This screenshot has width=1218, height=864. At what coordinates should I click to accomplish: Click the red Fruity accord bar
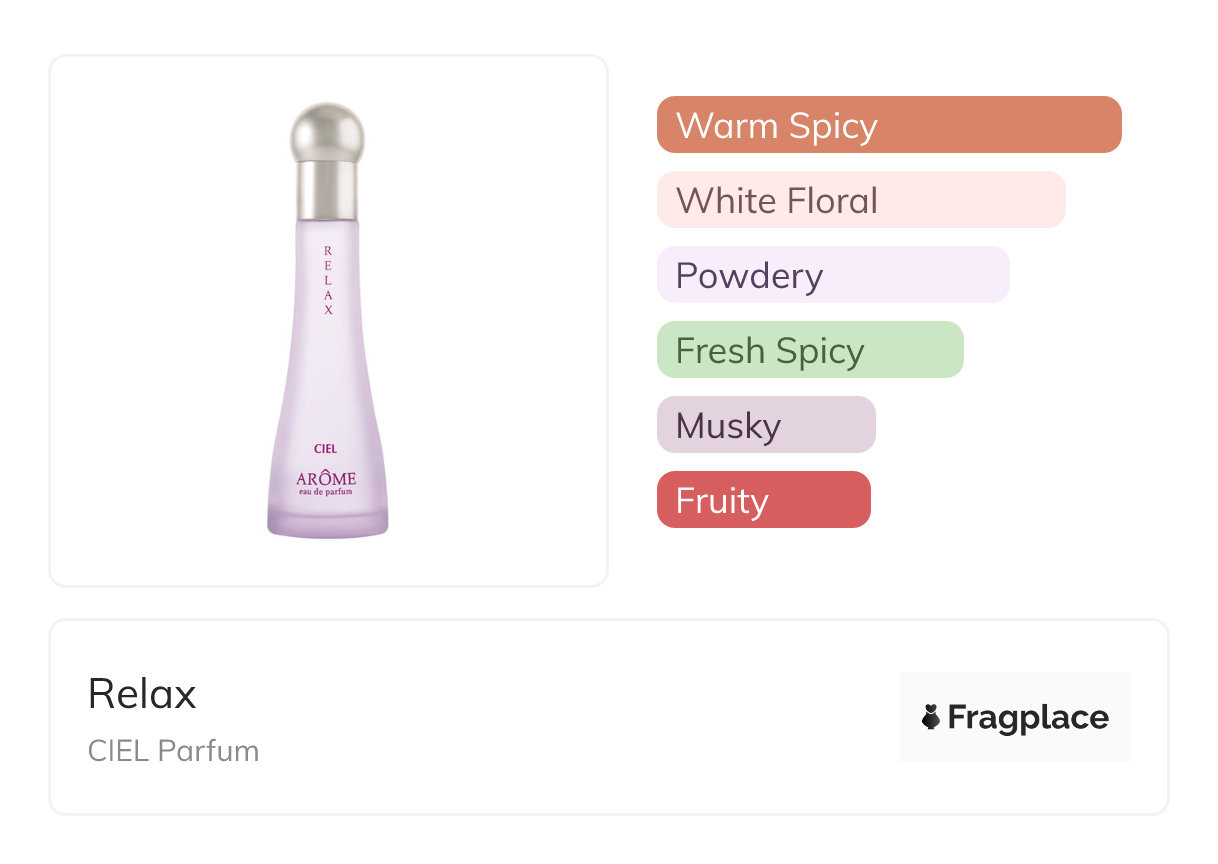763,500
